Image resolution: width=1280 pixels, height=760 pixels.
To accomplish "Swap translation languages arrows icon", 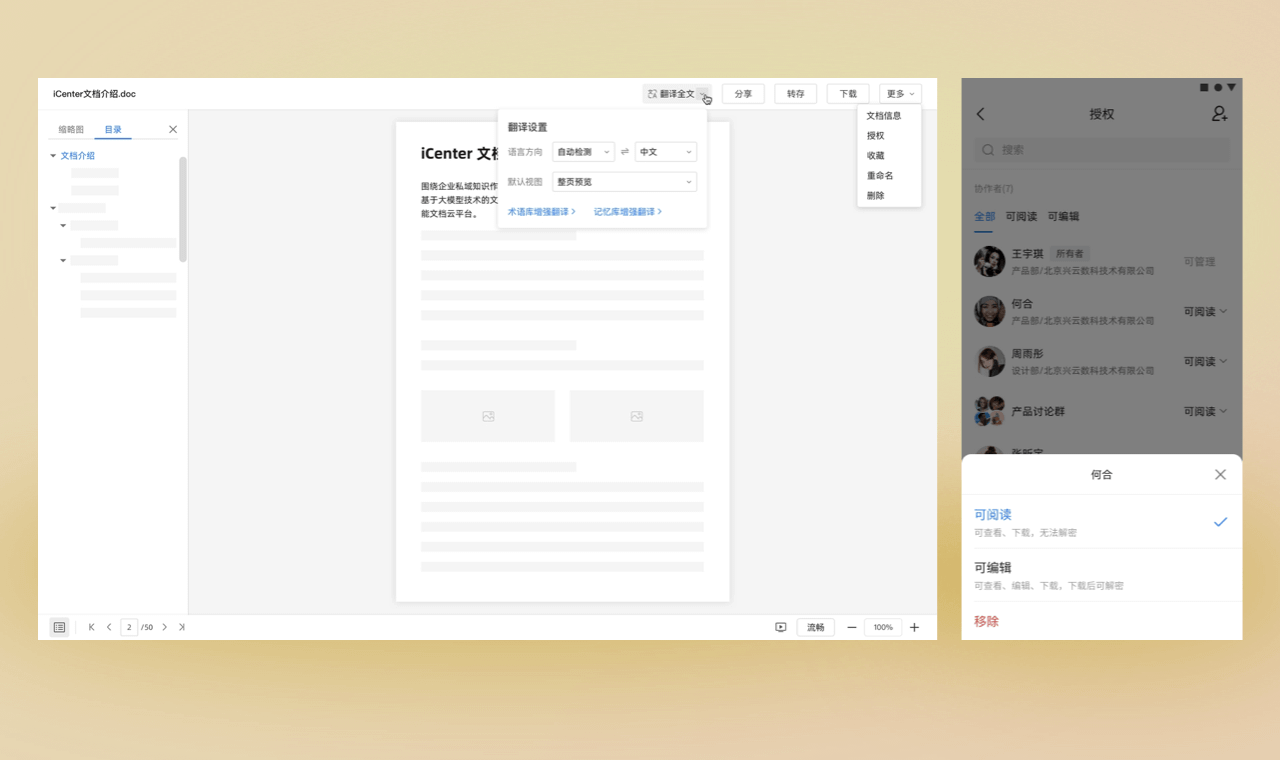I will [x=625, y=152].
